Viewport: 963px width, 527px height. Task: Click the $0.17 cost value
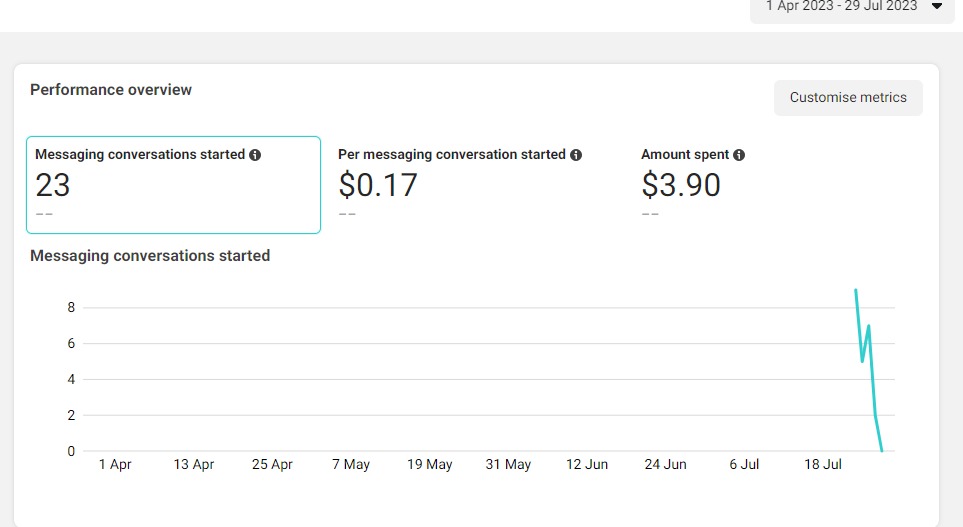click(378, 185)
